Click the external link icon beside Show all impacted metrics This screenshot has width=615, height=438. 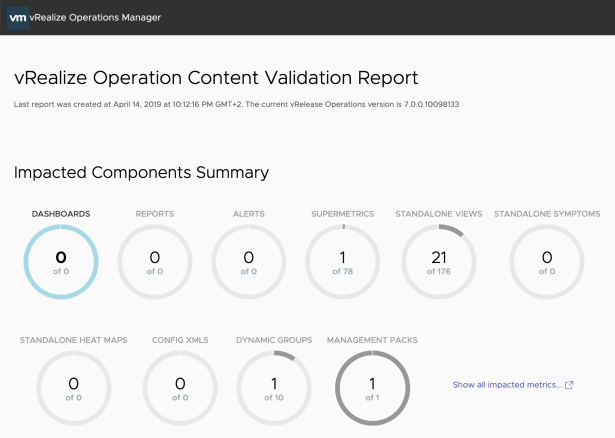click(x=569, y=385)
